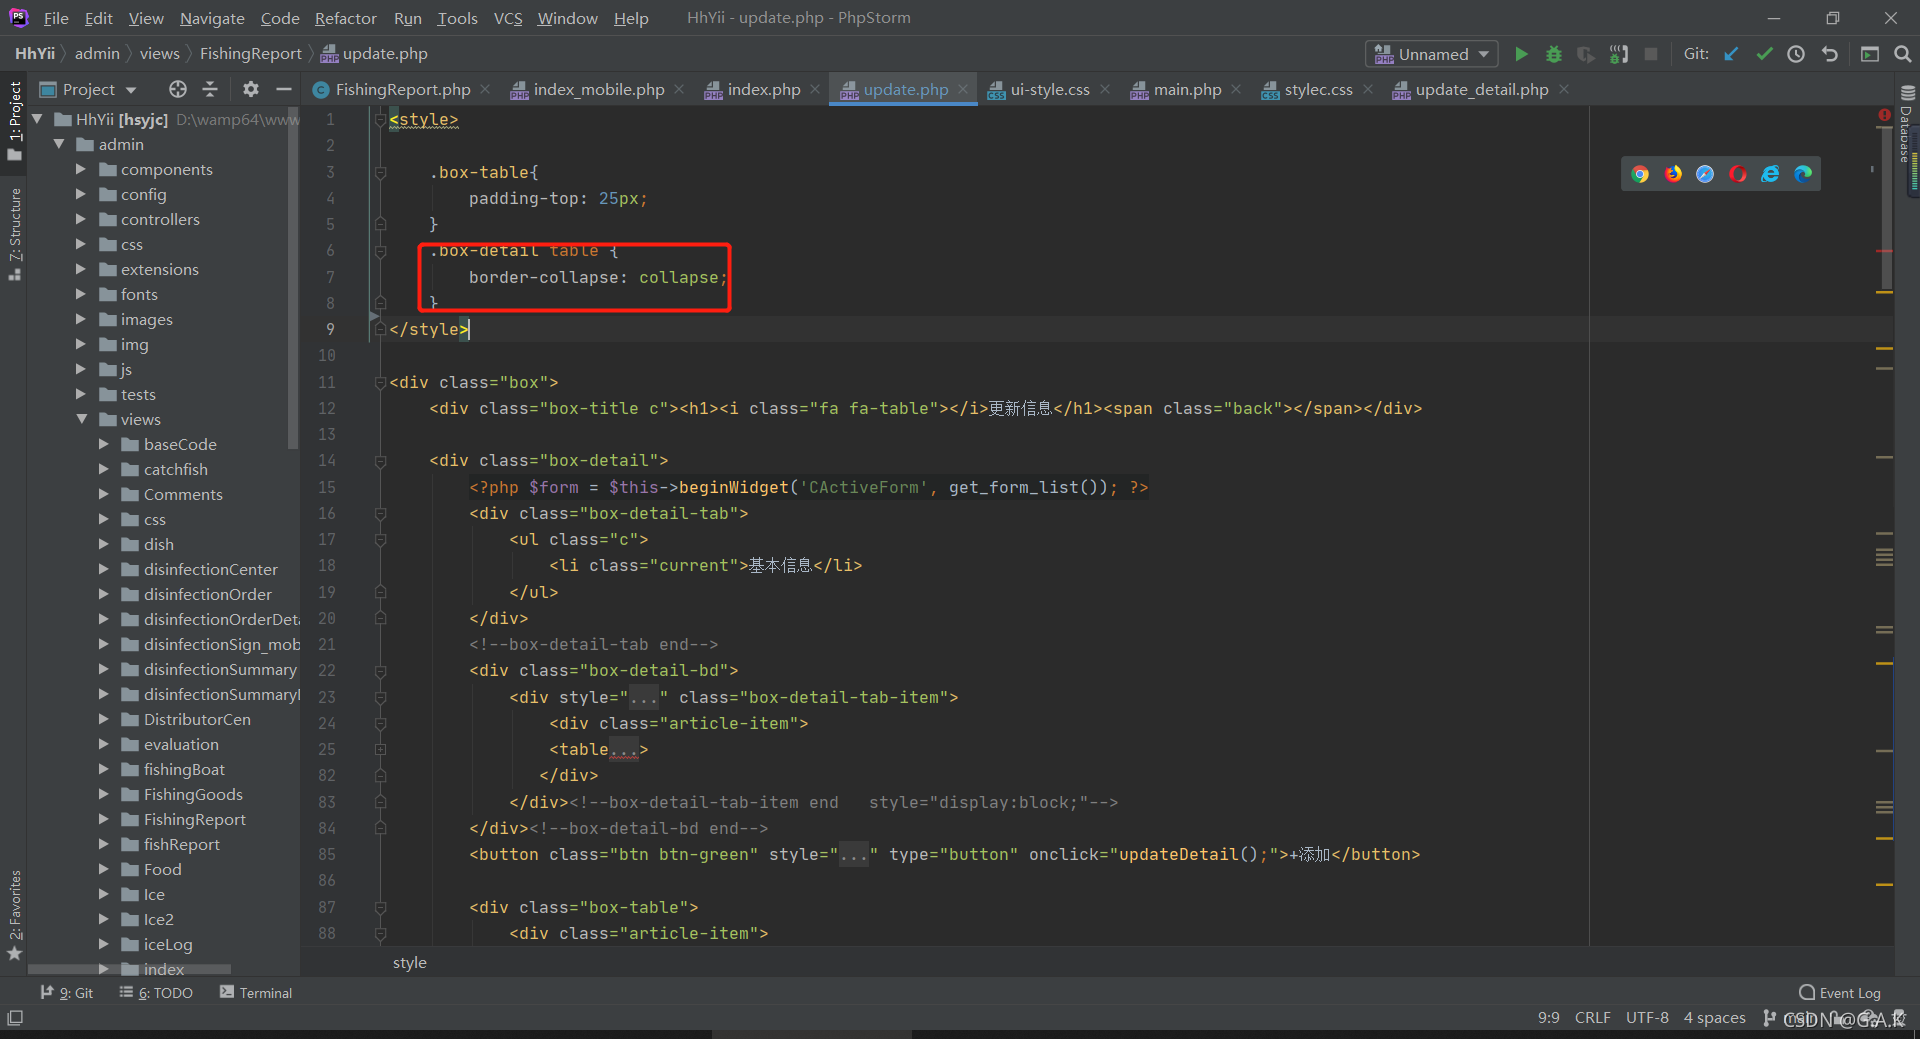Screen dimensions: 1920x1039
Task: Update project from Git
Action: pos(1732,54)
